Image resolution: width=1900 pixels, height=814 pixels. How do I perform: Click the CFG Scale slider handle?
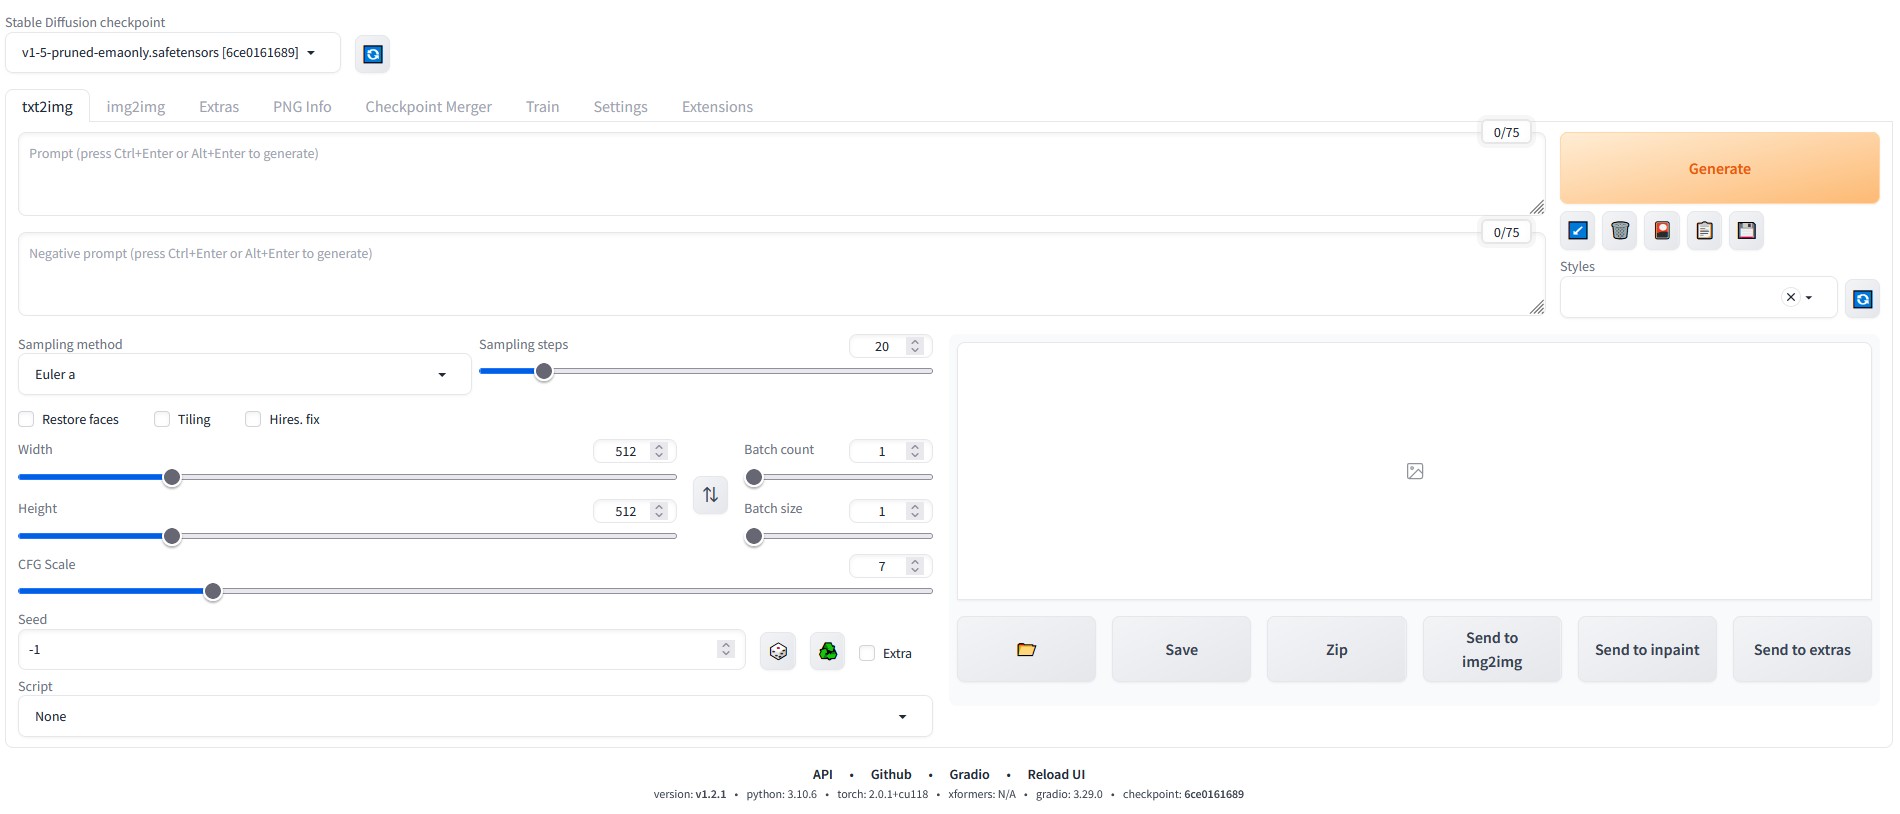(213, 592)
